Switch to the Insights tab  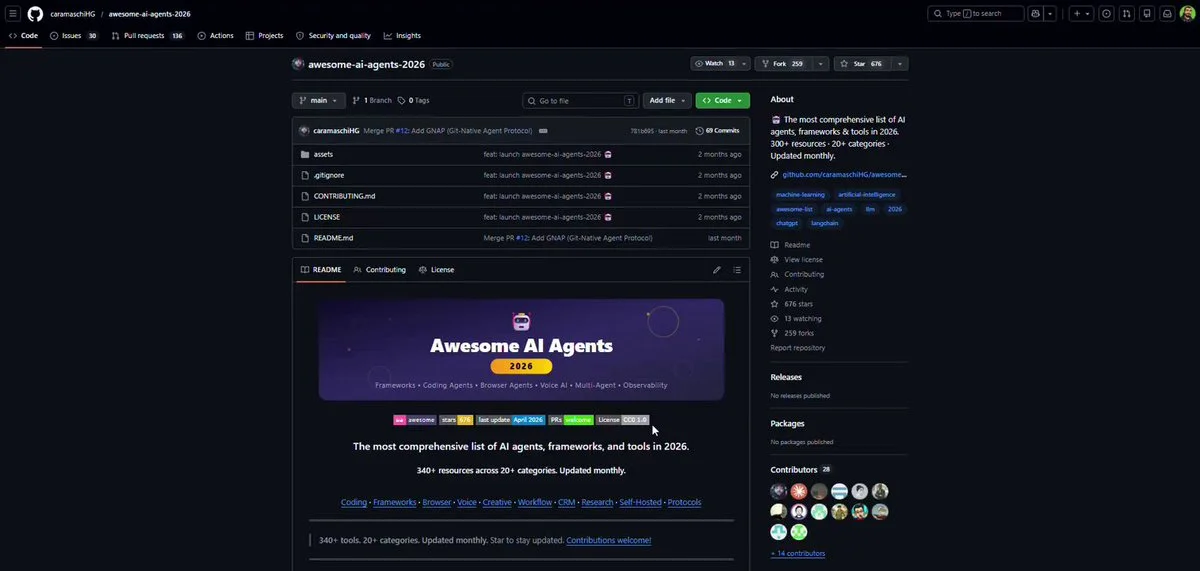(402, 36)
